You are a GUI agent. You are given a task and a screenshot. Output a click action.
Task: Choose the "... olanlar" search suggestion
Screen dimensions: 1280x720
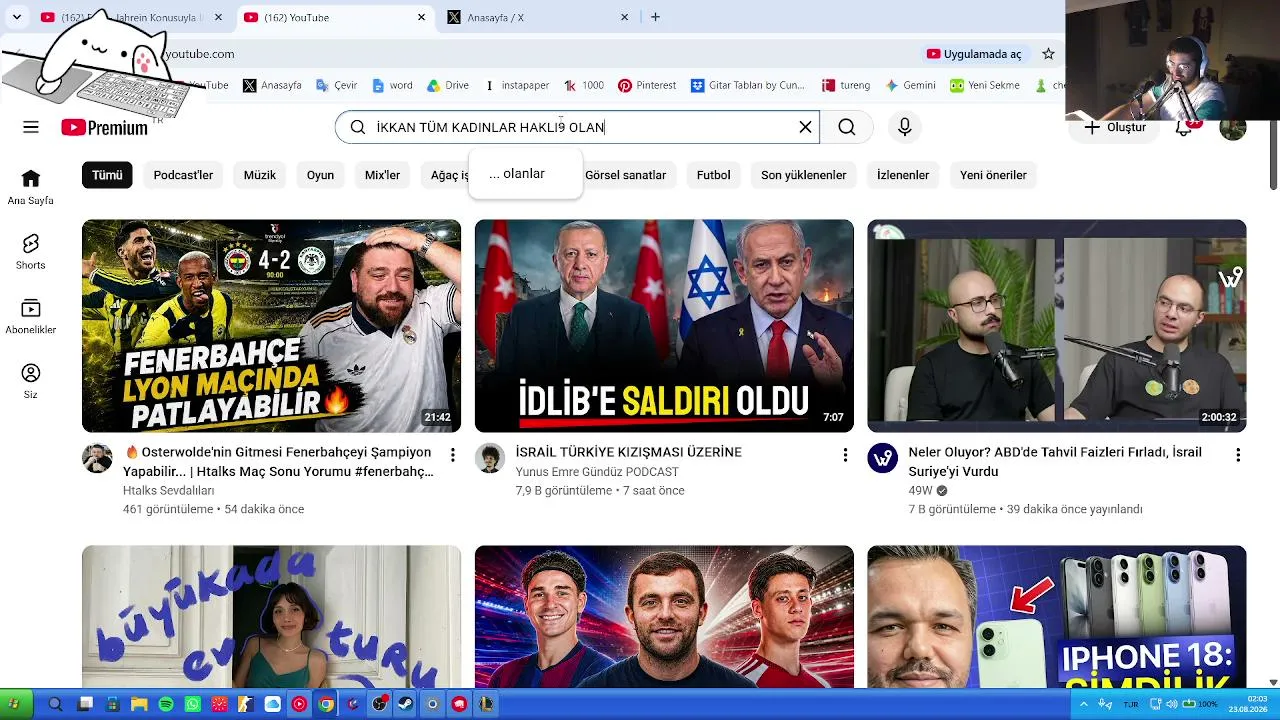click(x=525, y=174)
